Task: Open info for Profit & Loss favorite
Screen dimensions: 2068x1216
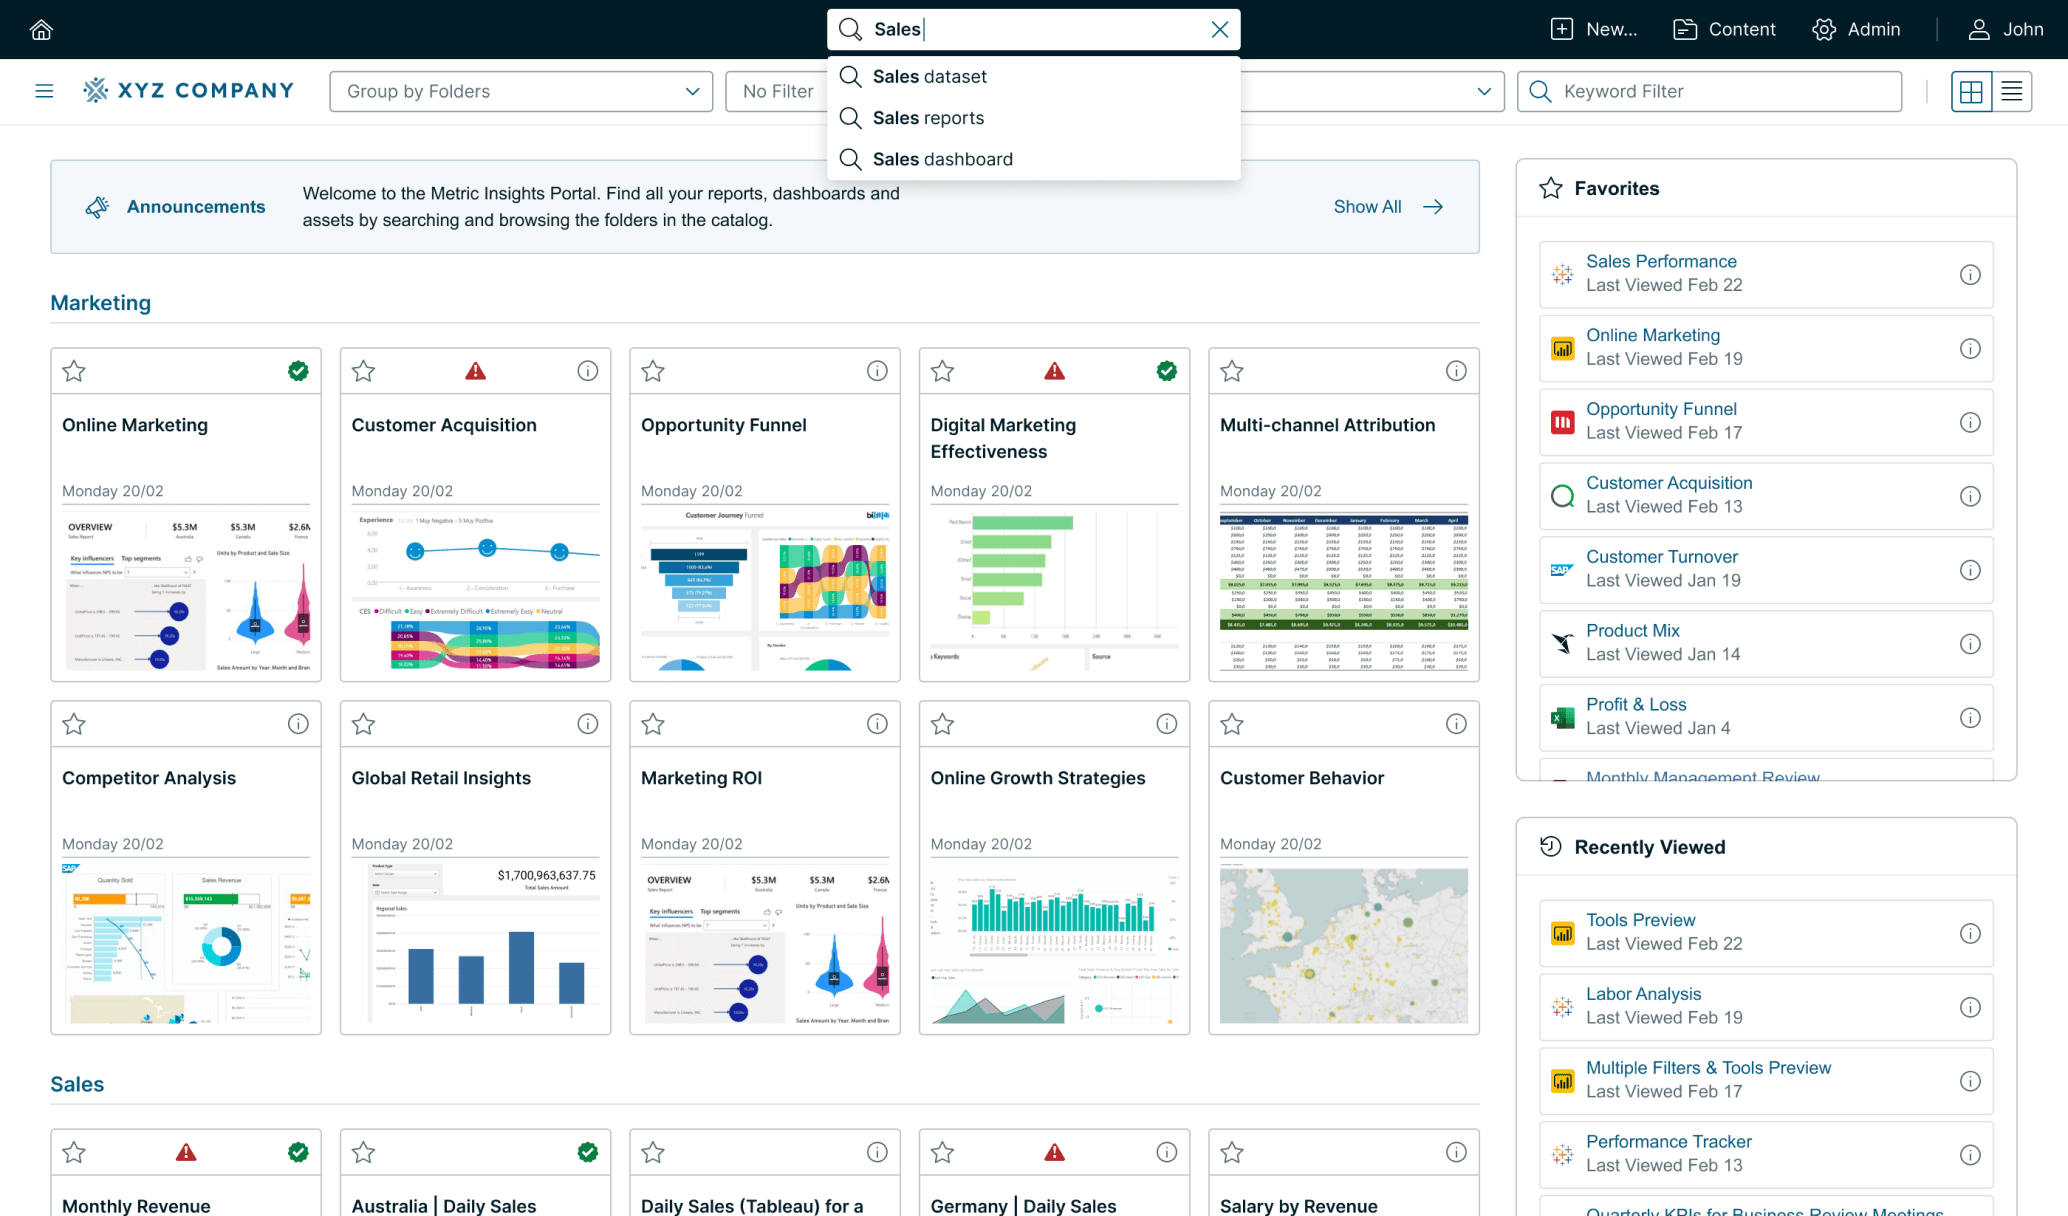Action: tap(1969, 718)
